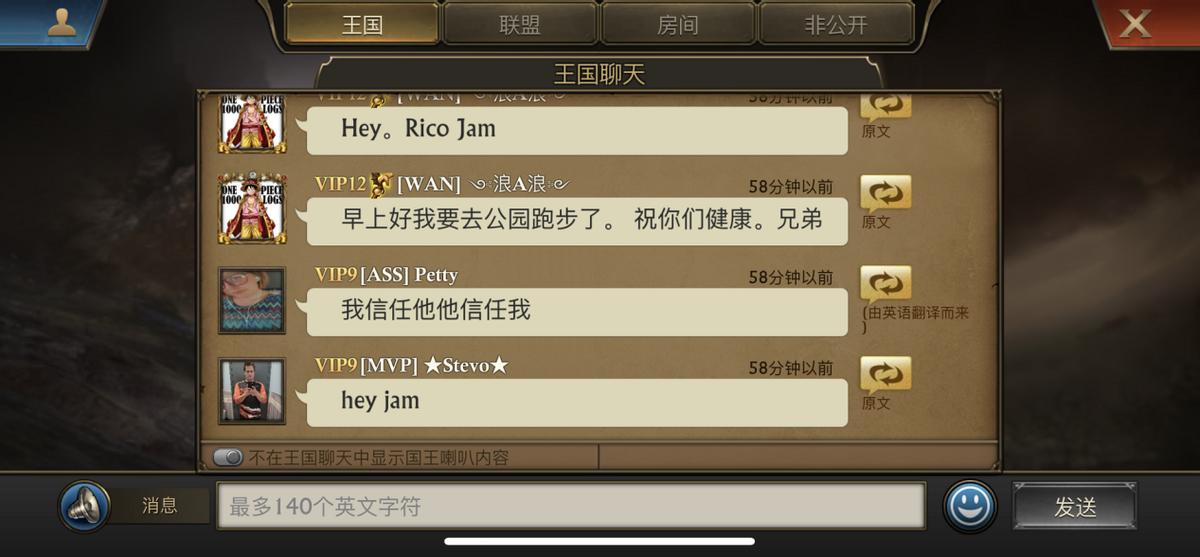Focus the 最多140个英文字符 message field

(x=571, y=506)
